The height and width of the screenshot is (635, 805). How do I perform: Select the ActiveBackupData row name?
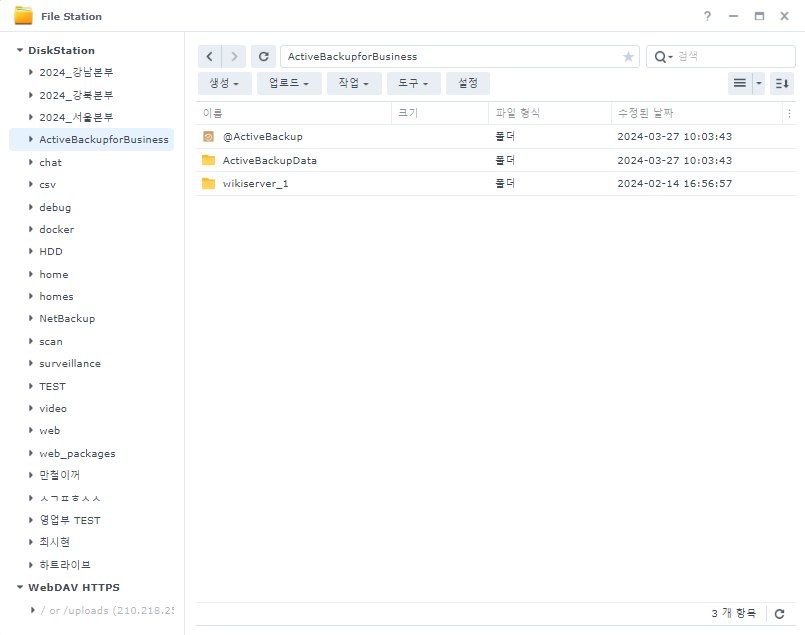[270, 160]
